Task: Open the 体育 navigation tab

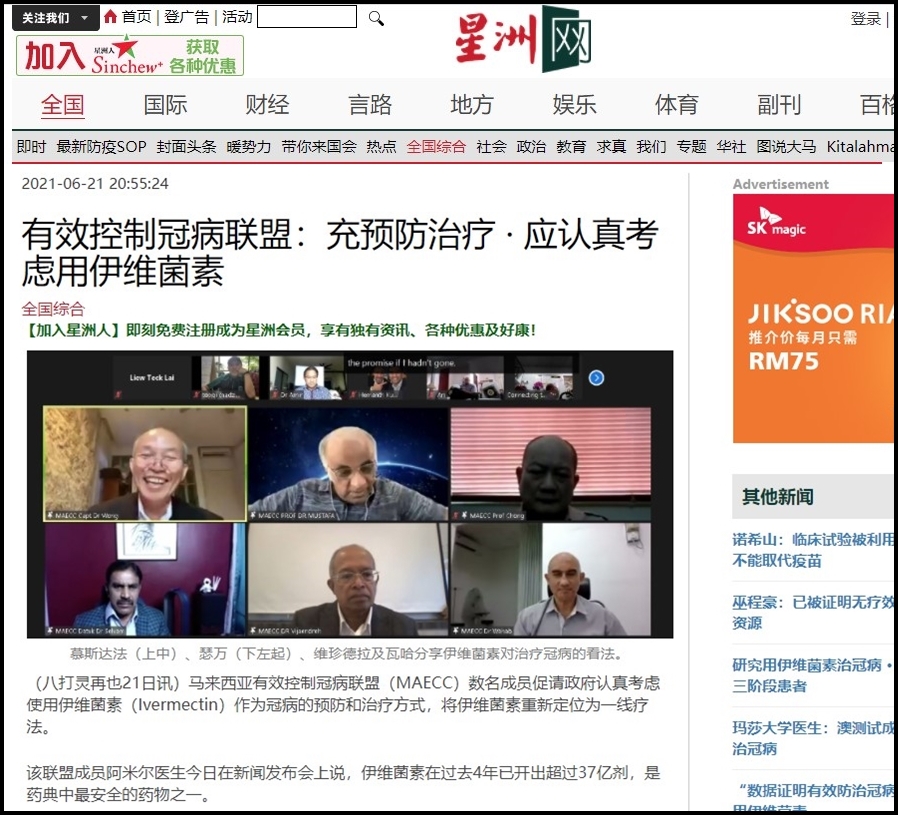Action: [x=676, y=105]
